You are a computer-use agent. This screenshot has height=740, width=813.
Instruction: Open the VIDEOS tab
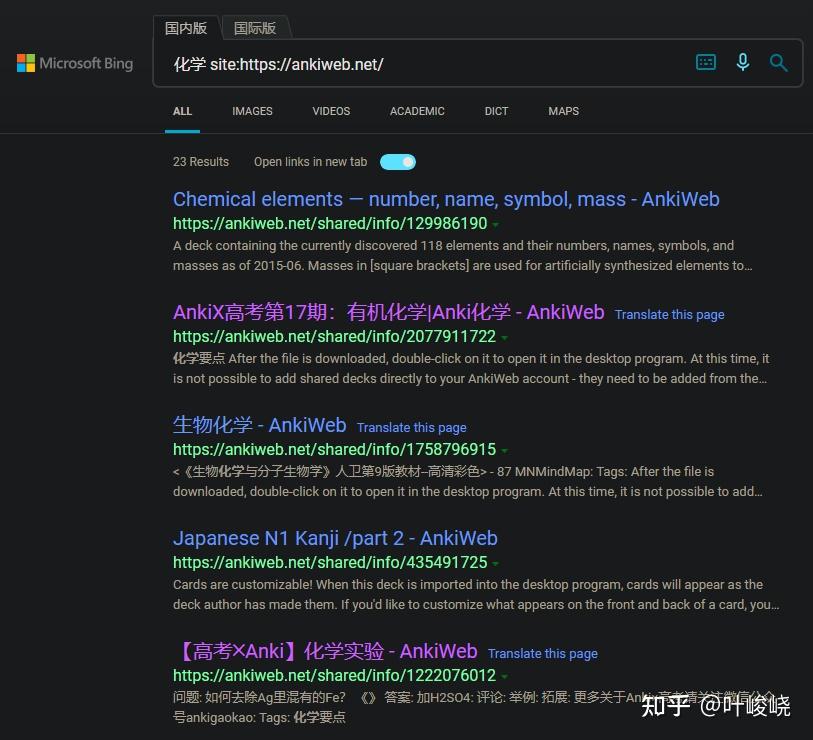pyautogui.click(x=331, y=111)
